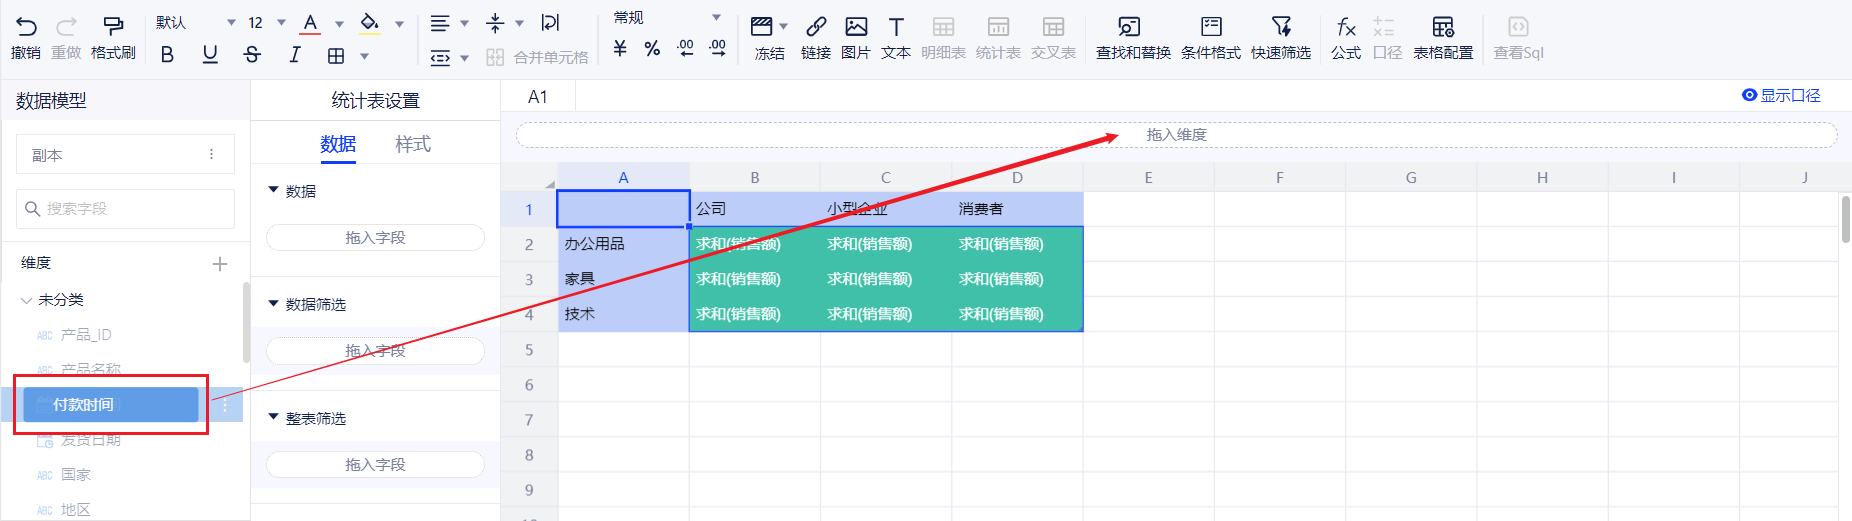
Task: Open the find and replace (查找和替换) tool
Action: 1132,27
